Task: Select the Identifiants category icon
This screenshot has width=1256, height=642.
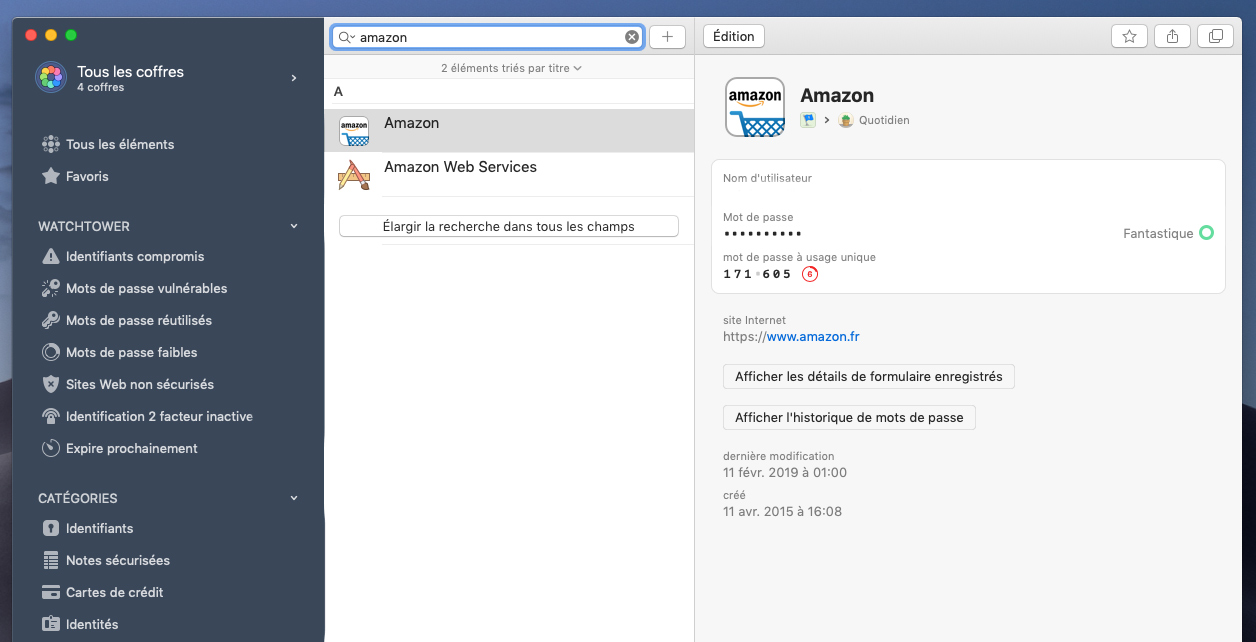Action: (50, 528)
